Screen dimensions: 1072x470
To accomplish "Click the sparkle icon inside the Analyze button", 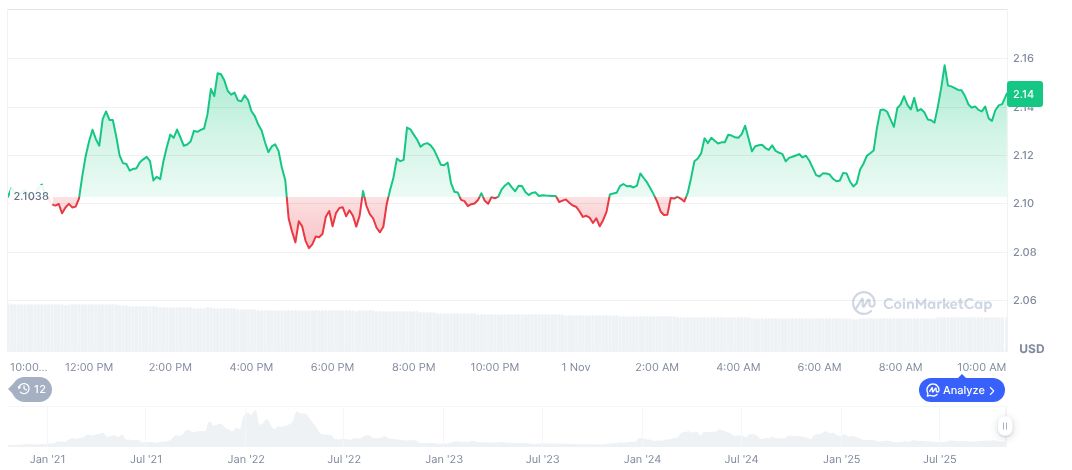I will (932, 390).
